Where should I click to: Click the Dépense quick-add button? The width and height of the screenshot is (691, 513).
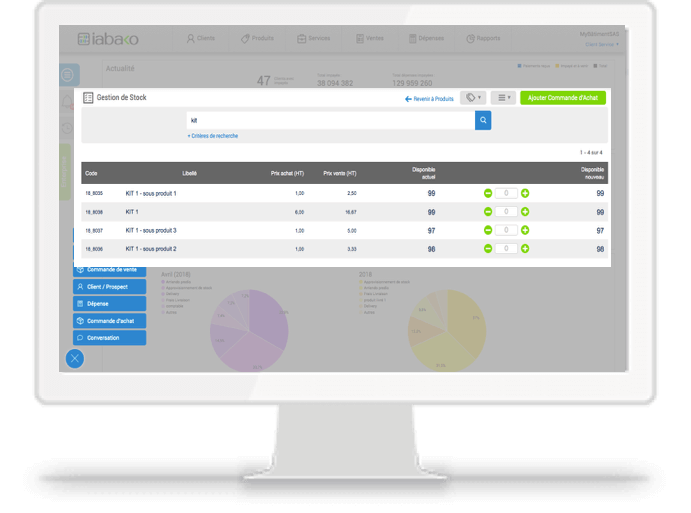(109, 304)
